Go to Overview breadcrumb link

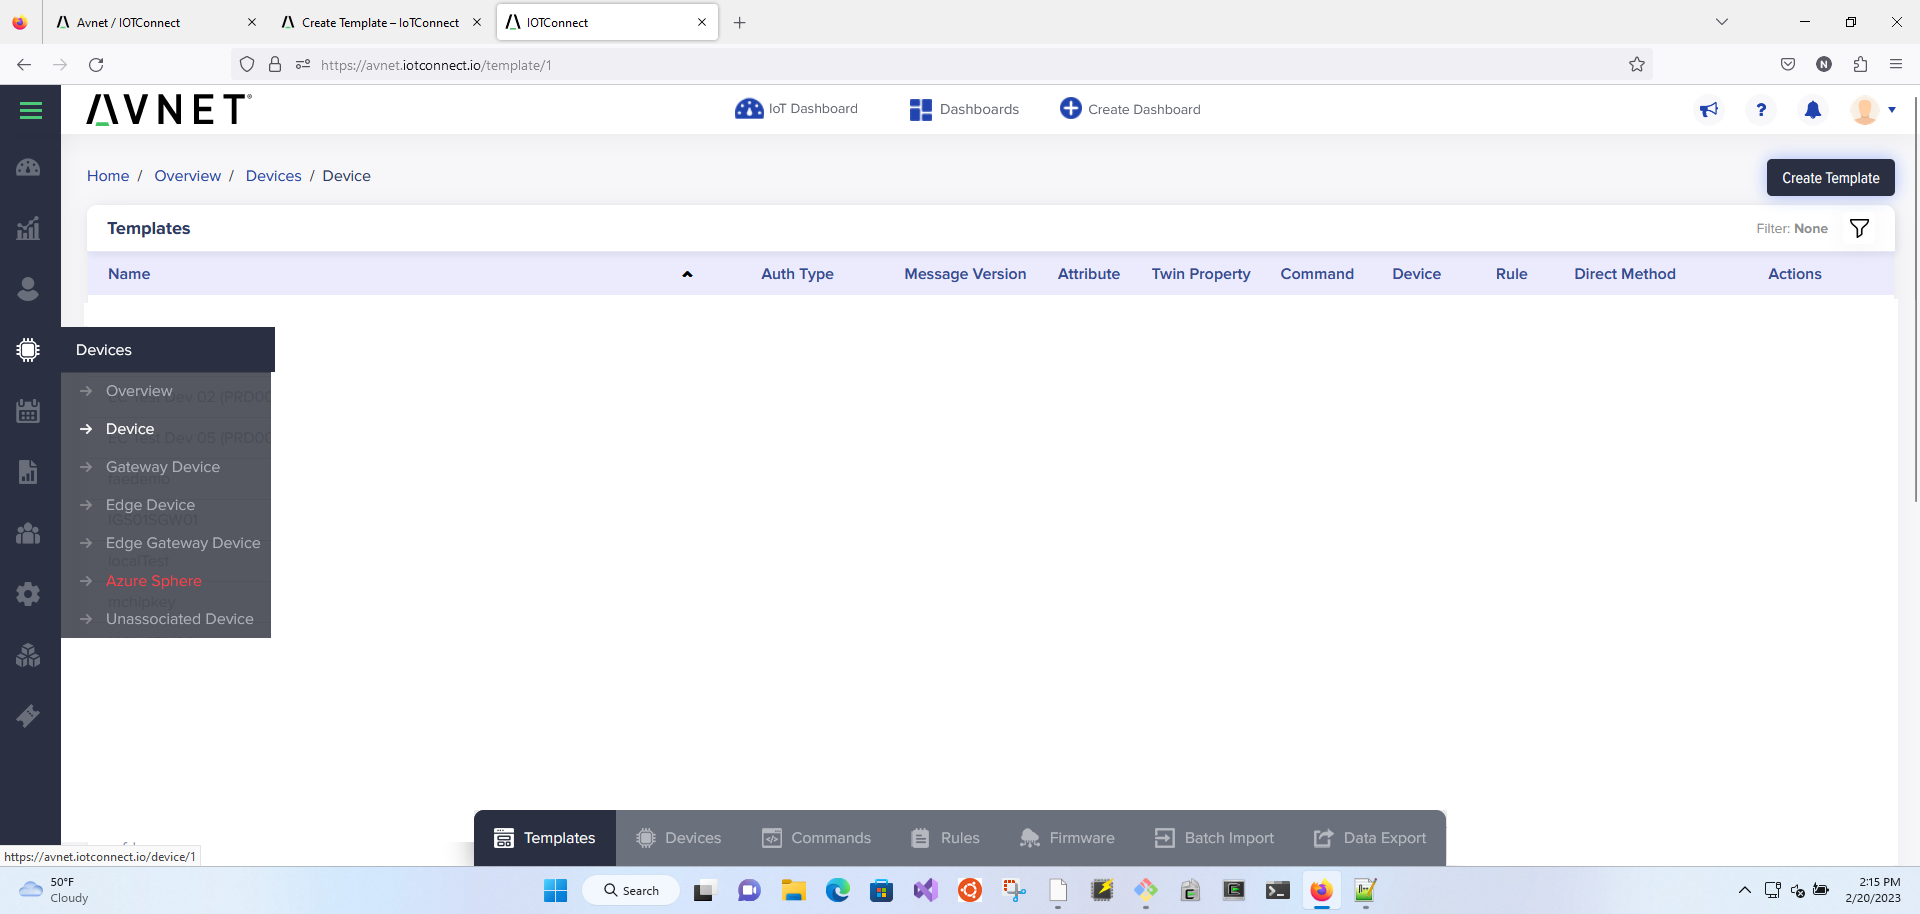187,176
